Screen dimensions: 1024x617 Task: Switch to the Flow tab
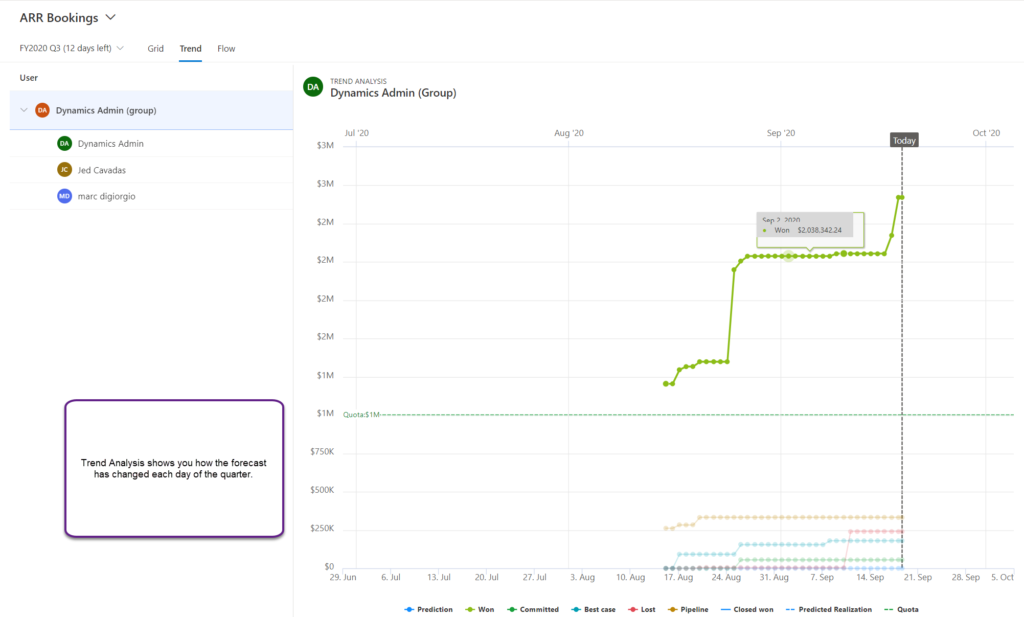tap(226, 48)
